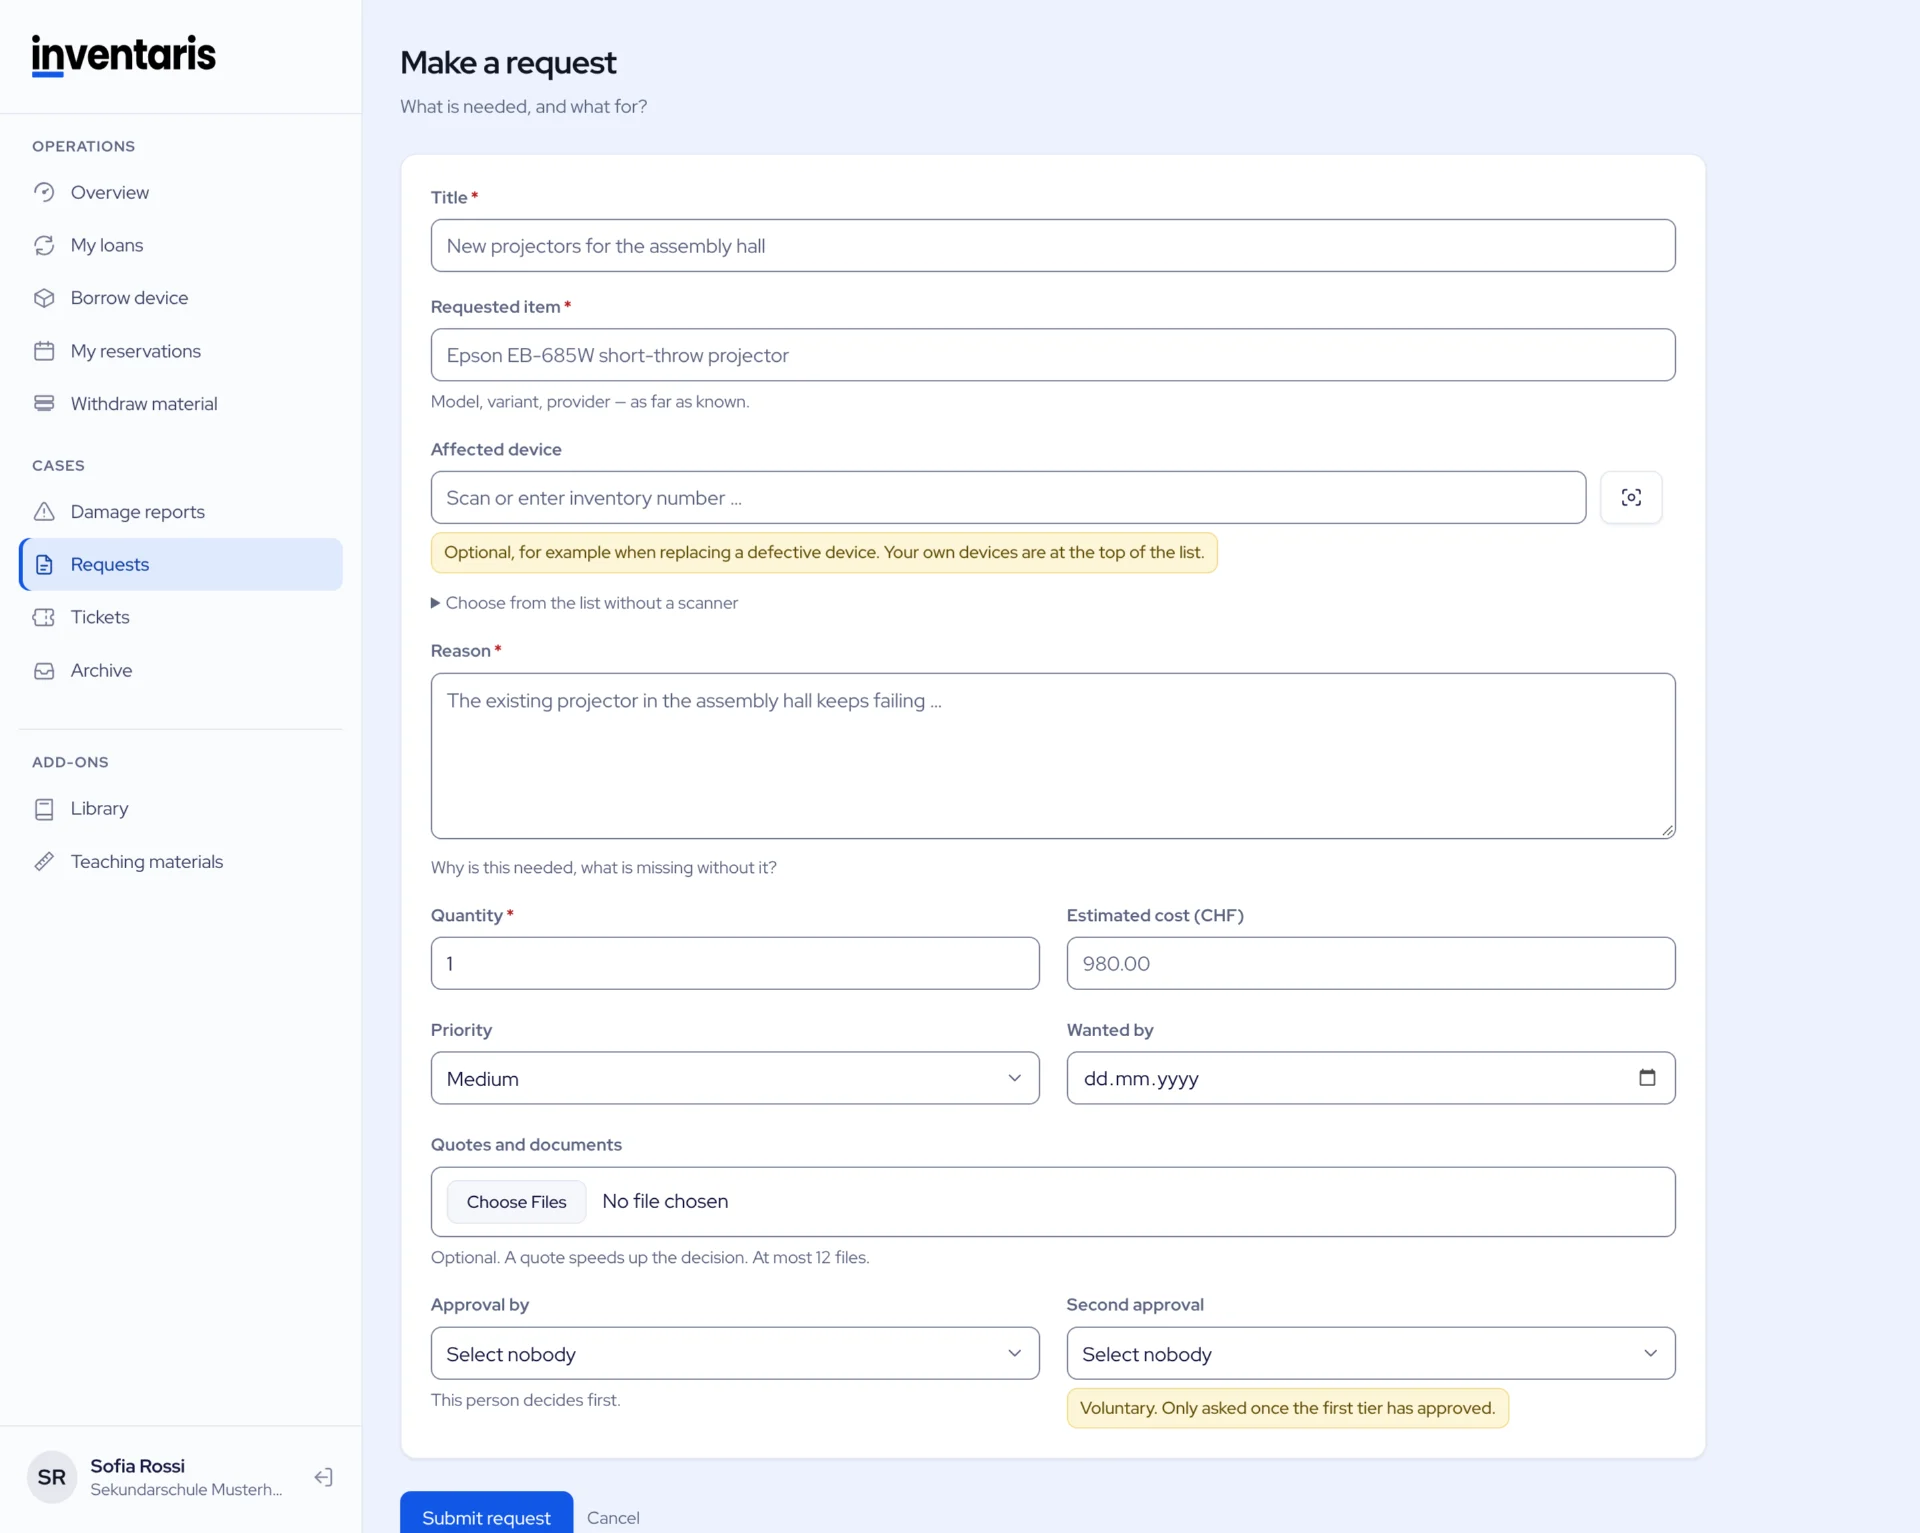Focus the Requested item input field
Screen dimensions: 1920x1533
(x=1053, y=355)
